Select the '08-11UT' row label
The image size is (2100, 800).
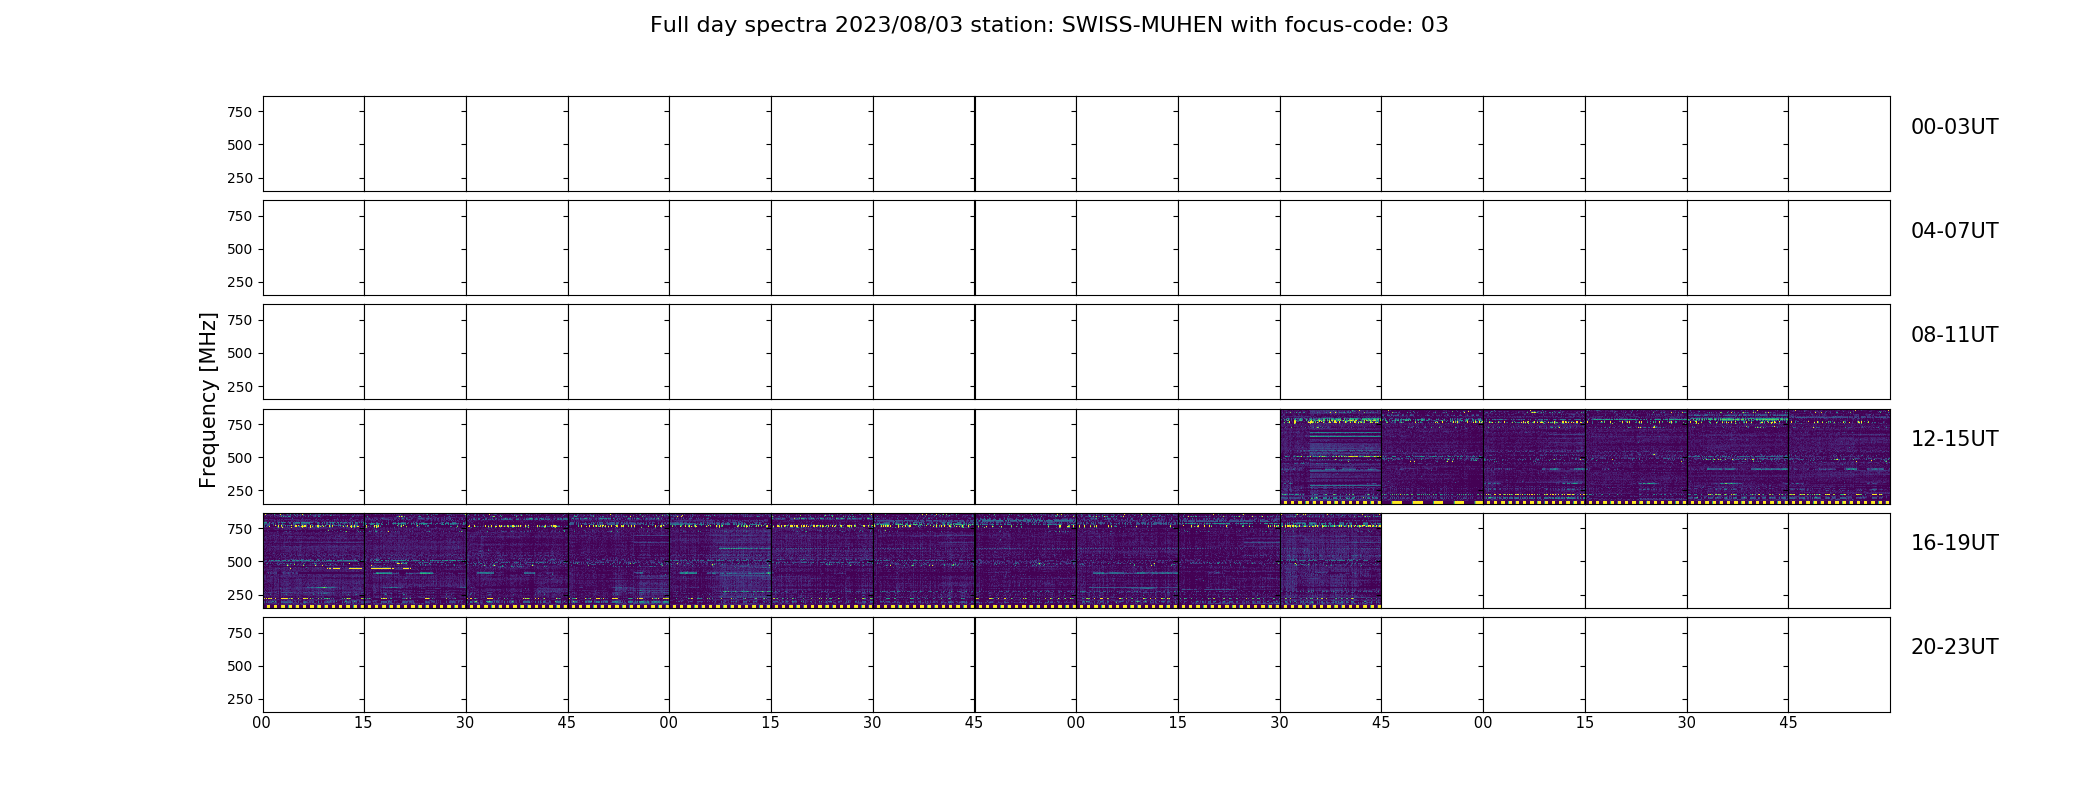pyautogui.click(x=1954, y=335)
